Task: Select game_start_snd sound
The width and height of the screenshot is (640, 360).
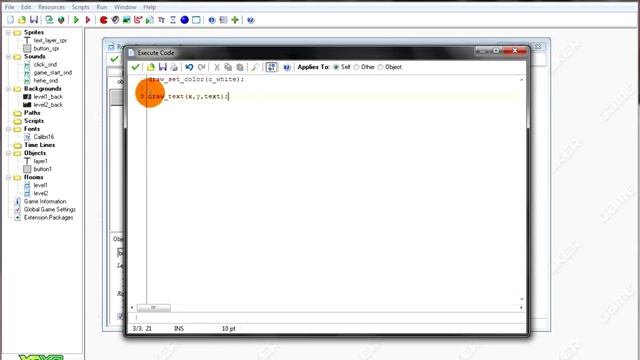Action: 53,73
